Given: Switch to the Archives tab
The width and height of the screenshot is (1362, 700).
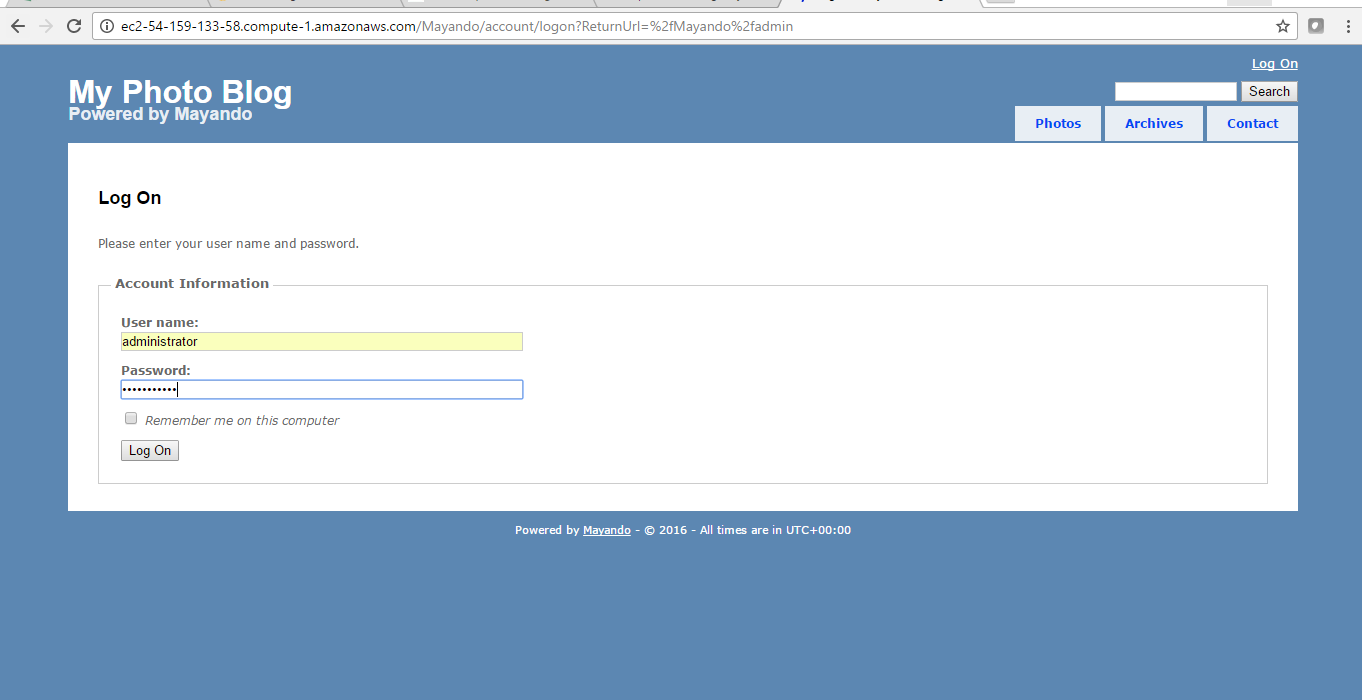Looking at the screenshot, I should coord(1153,124).
